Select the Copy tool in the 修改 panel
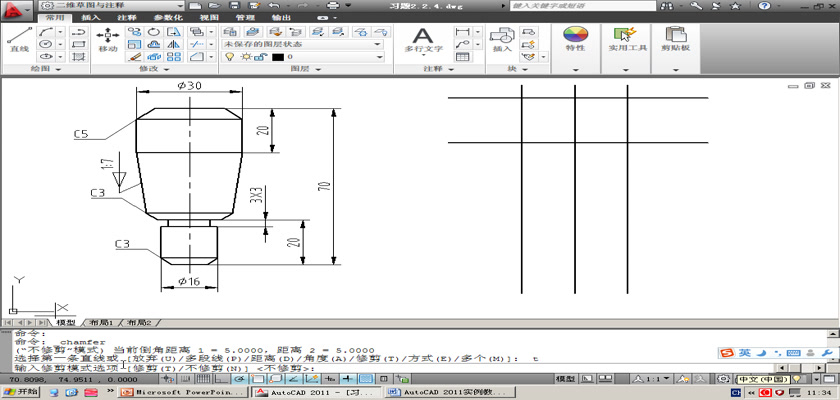 [134, 32]
